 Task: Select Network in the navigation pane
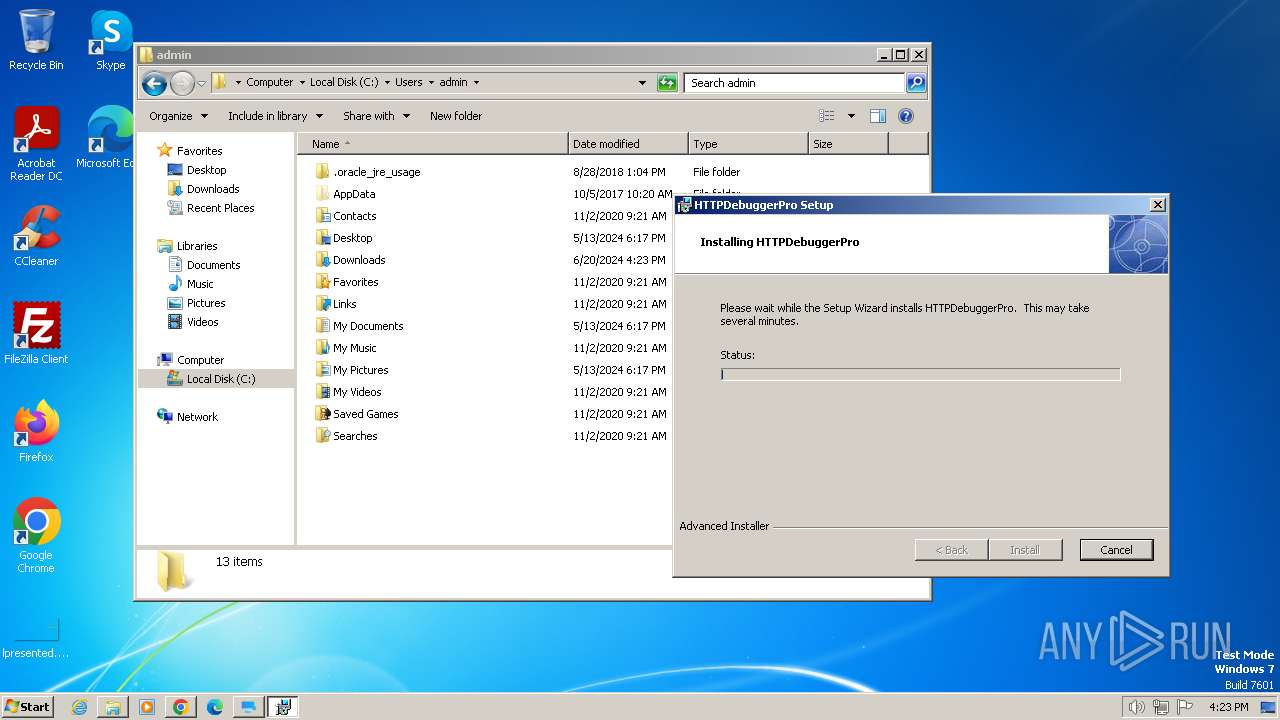(x=197, y=417)
